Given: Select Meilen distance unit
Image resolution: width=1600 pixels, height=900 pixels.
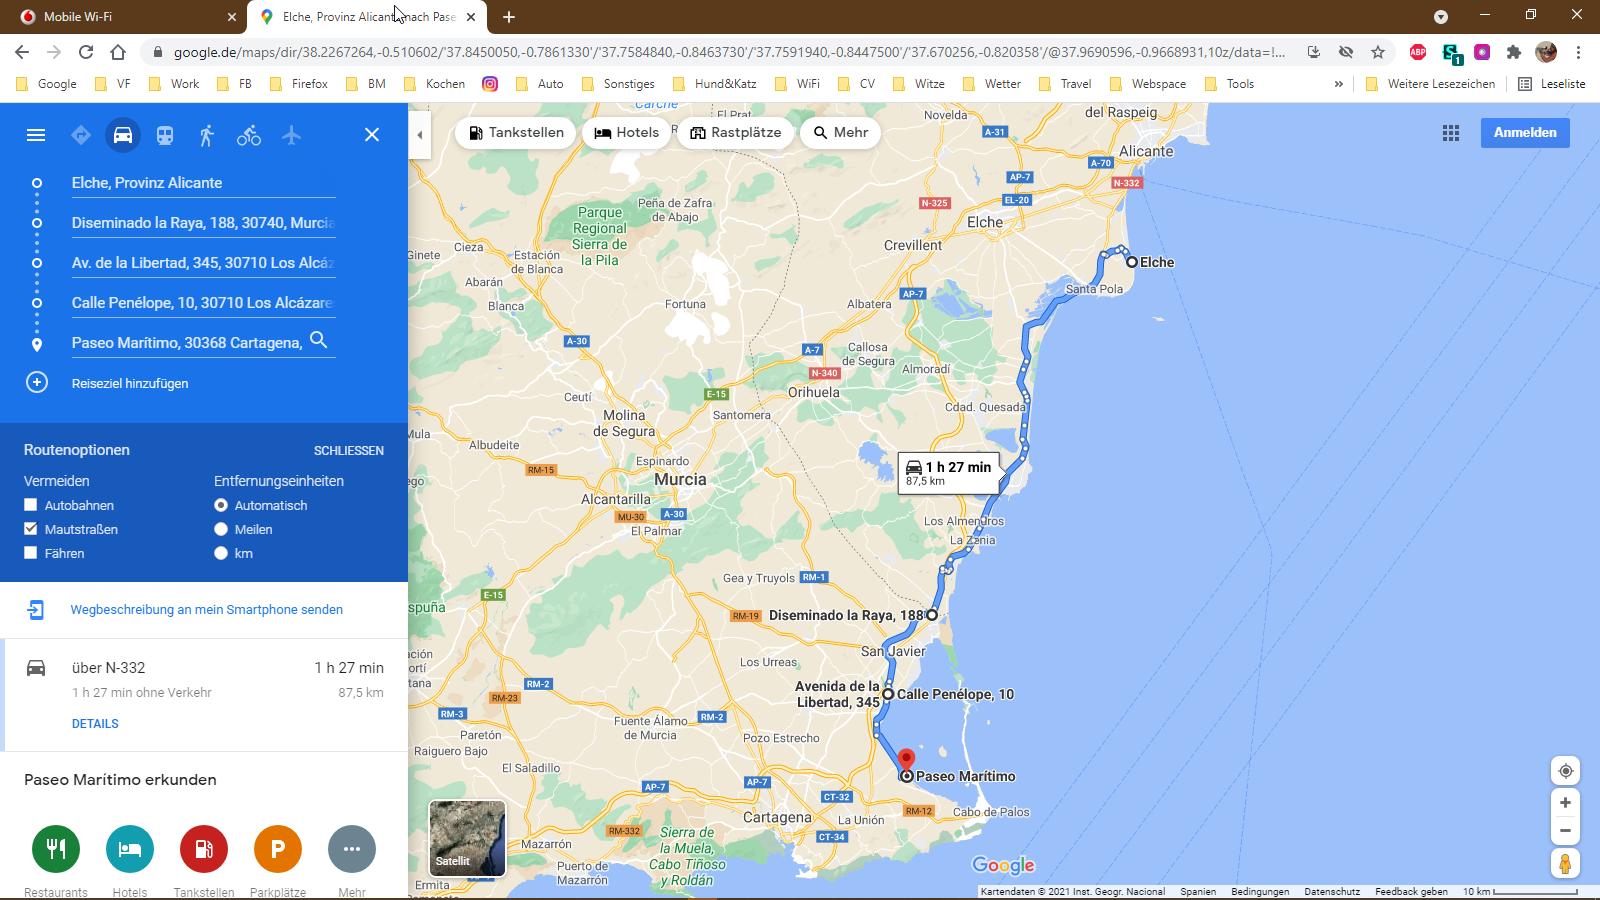Looking at the screenshot, I should (x=221, y=529).
